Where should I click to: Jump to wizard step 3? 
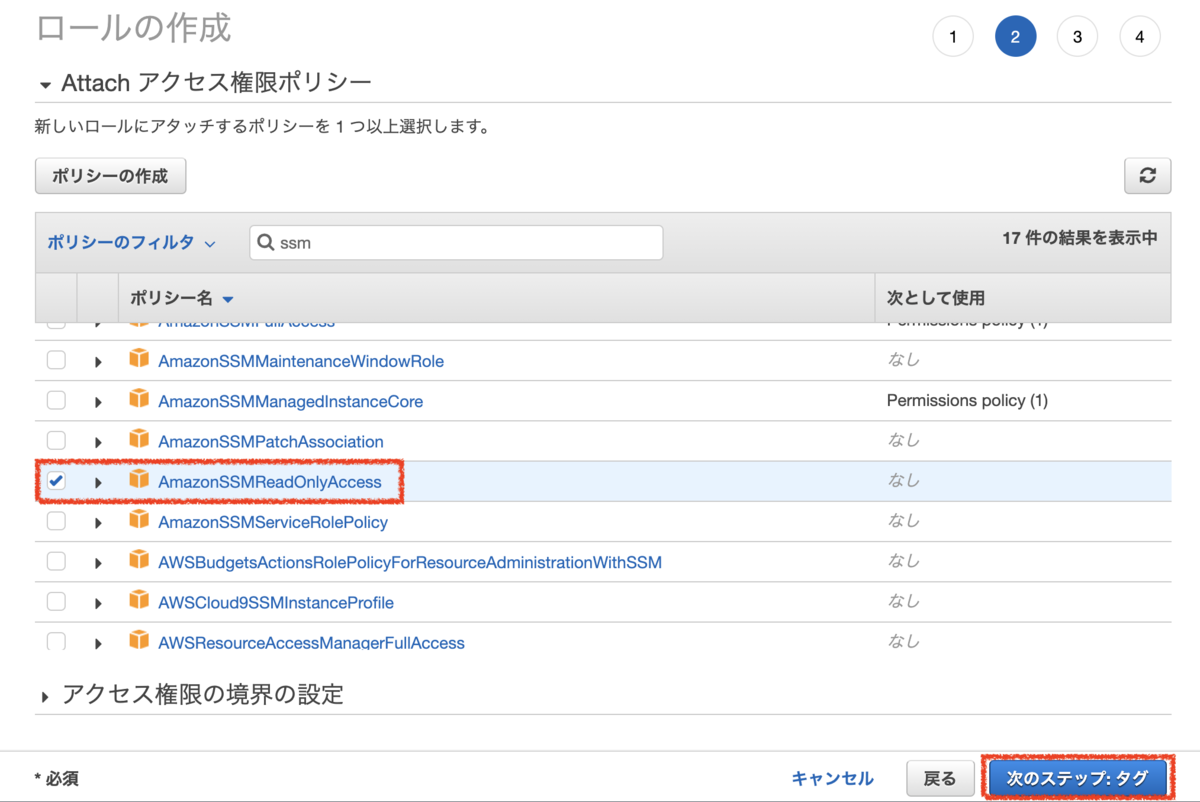(x=1077, y=37)
